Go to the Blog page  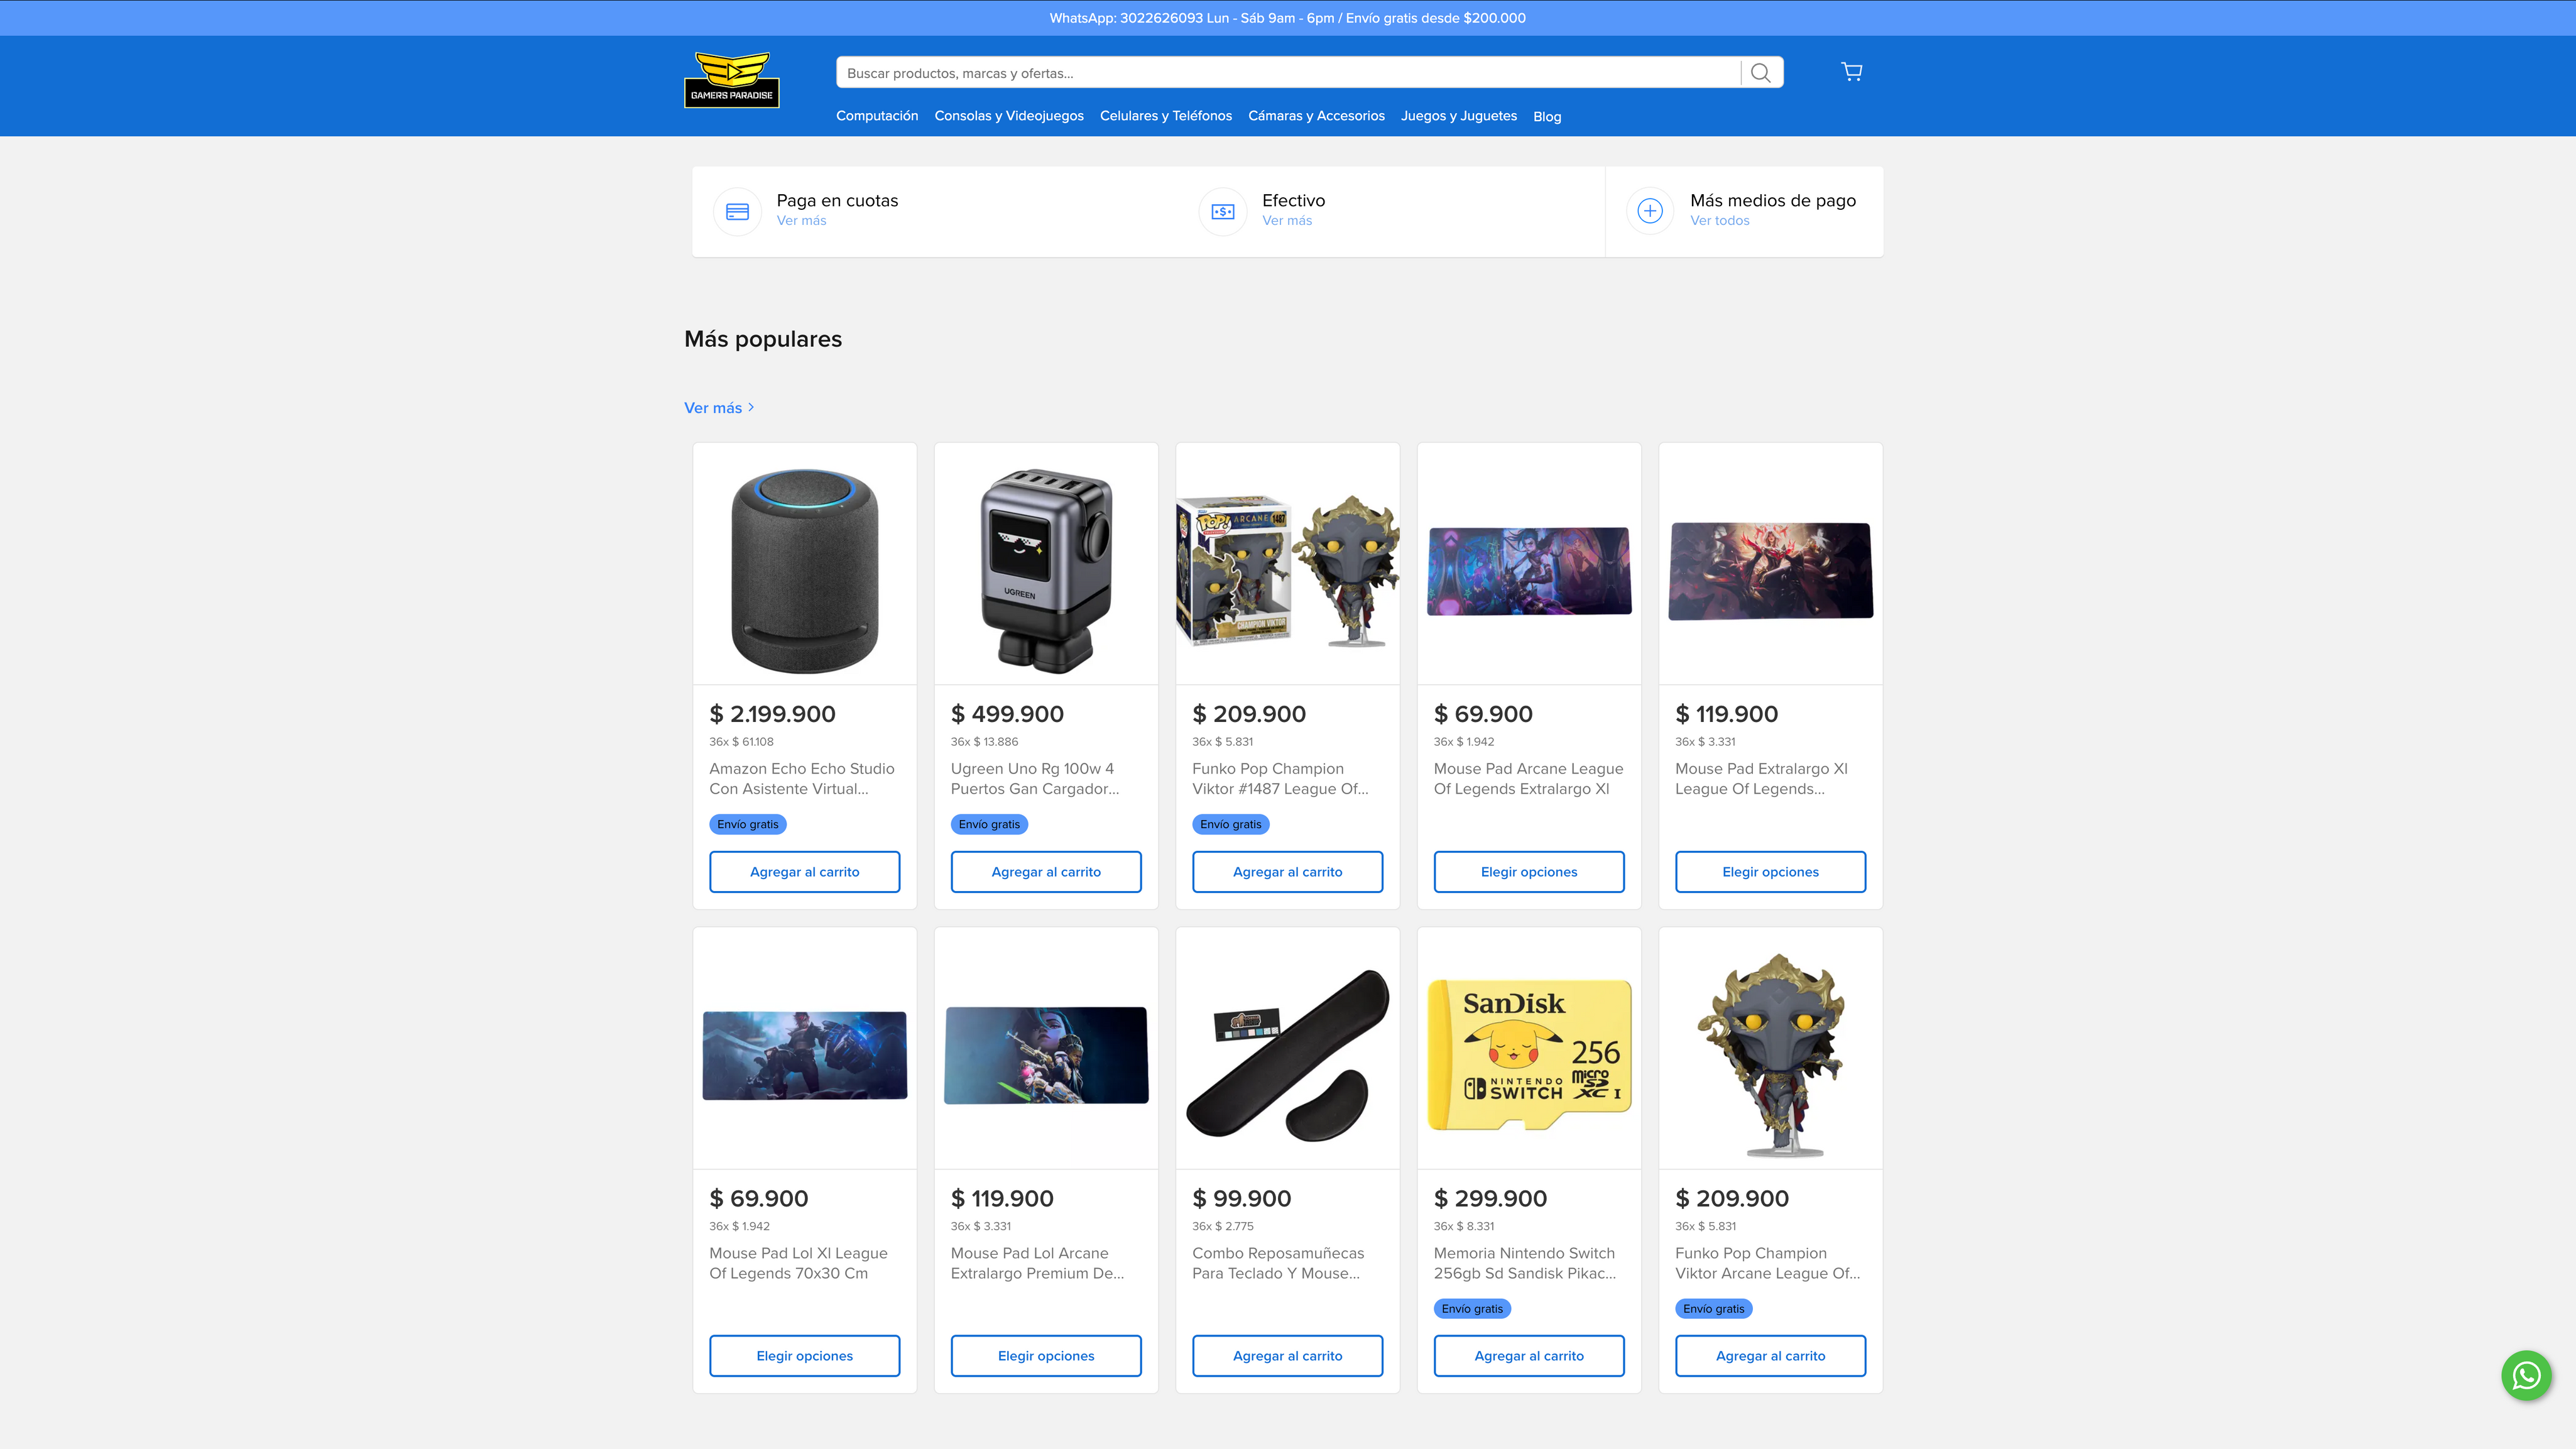(x=1546, y=117)
